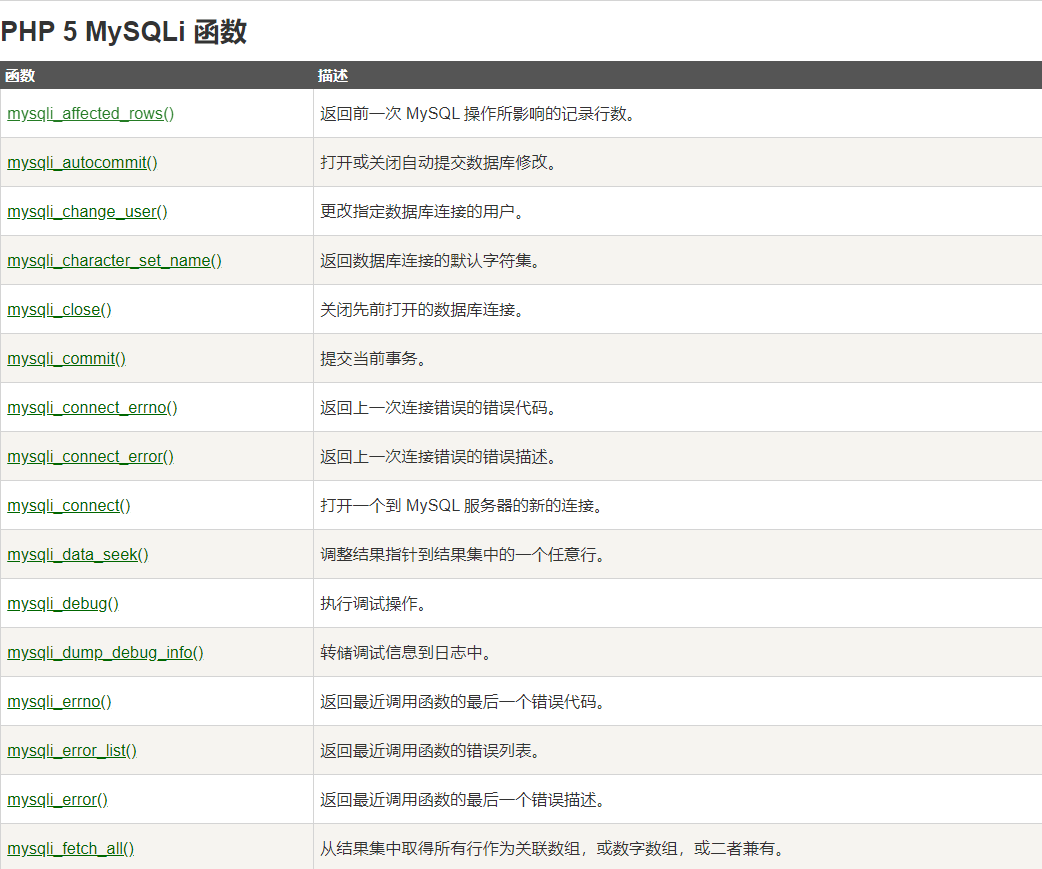Click the 函数 column header

pyautogui.click(x=20, y=76)
